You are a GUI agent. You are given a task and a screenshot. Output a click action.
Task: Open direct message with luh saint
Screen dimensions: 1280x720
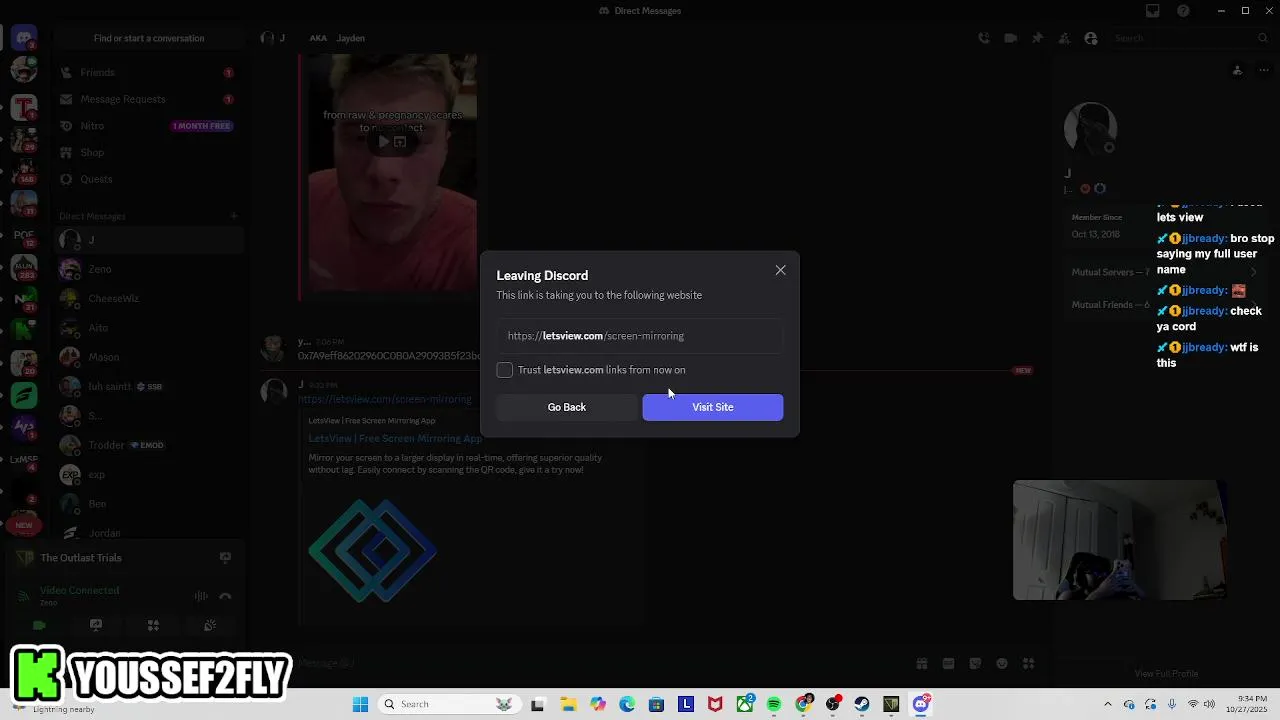(x=148, y=386)
